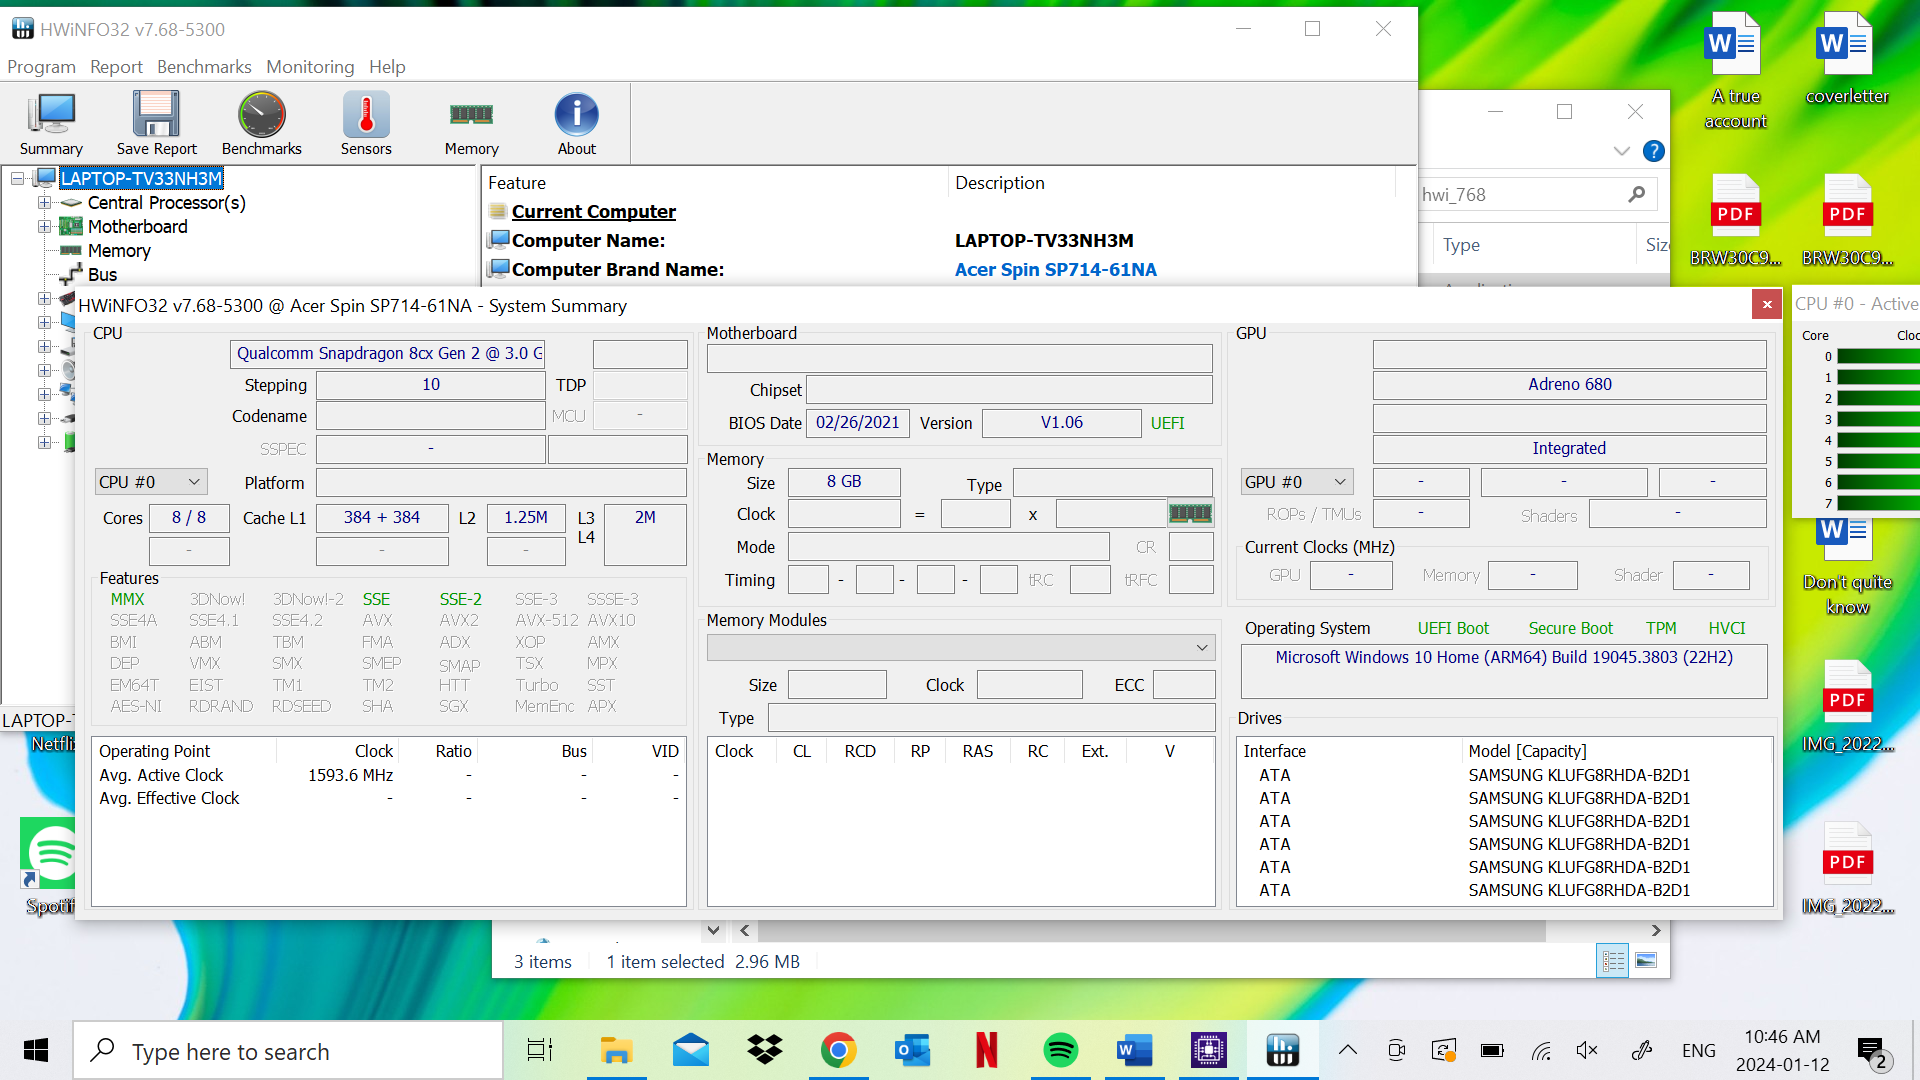Select the Bus item in the tree
This screenshot has height=1080, width=1920.
(x=102, y=274)
